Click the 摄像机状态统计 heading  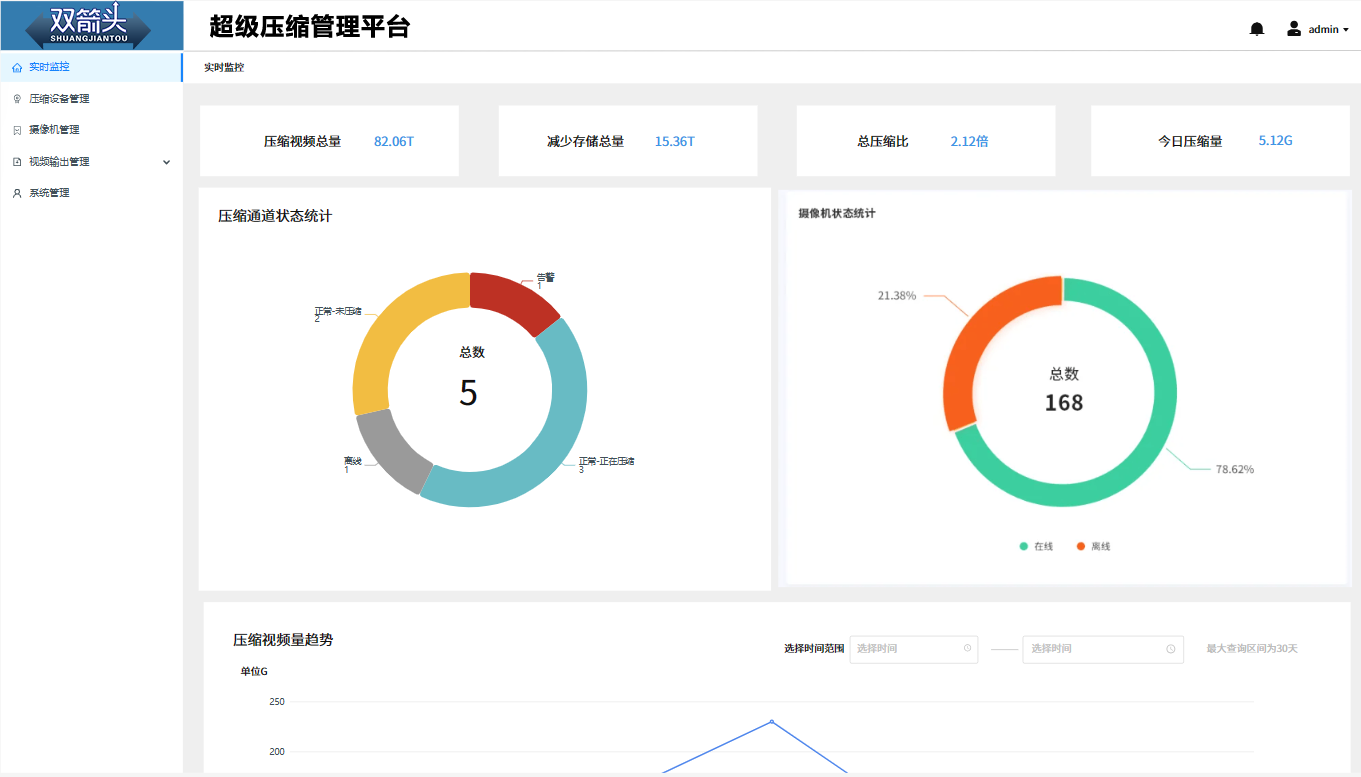837,213
